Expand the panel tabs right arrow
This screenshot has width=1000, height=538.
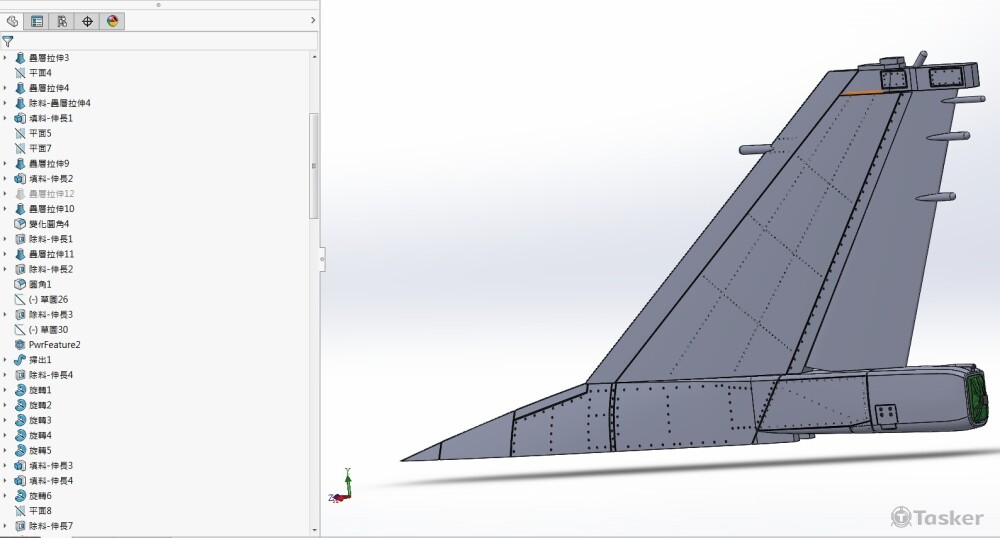click(x=313, y=20)
